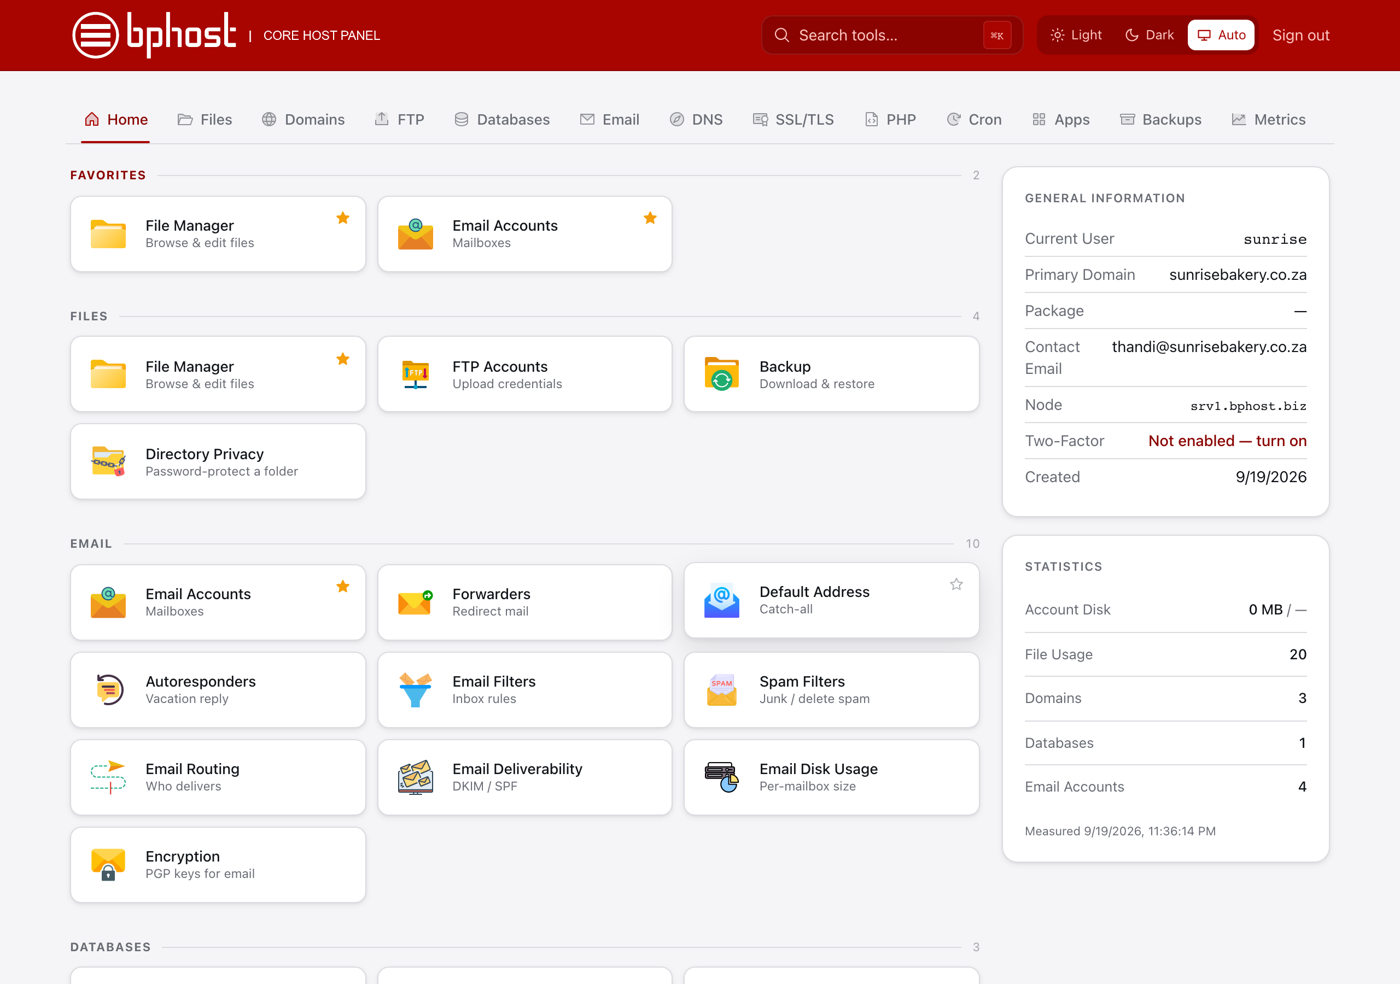Open the FTP Accounts tool icon
Screen dimensions: 1400x984
pyautogui.click(x=415, y=374)
